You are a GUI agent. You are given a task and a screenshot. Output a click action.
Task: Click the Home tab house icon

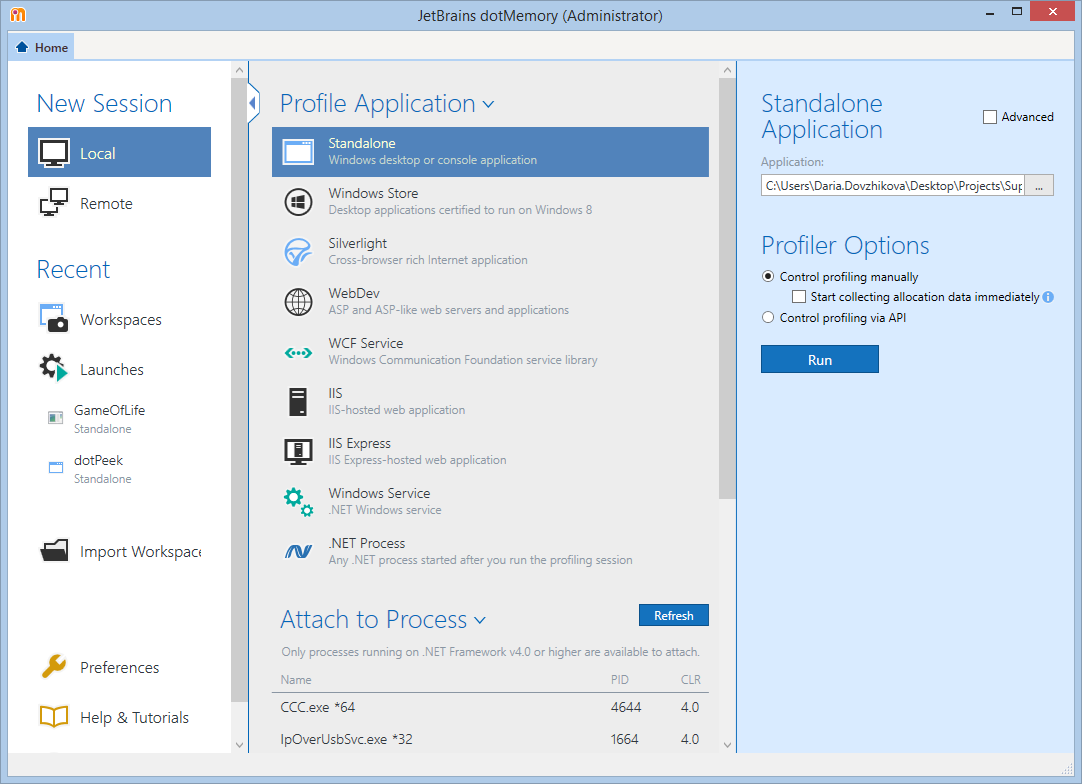point(22,47)
